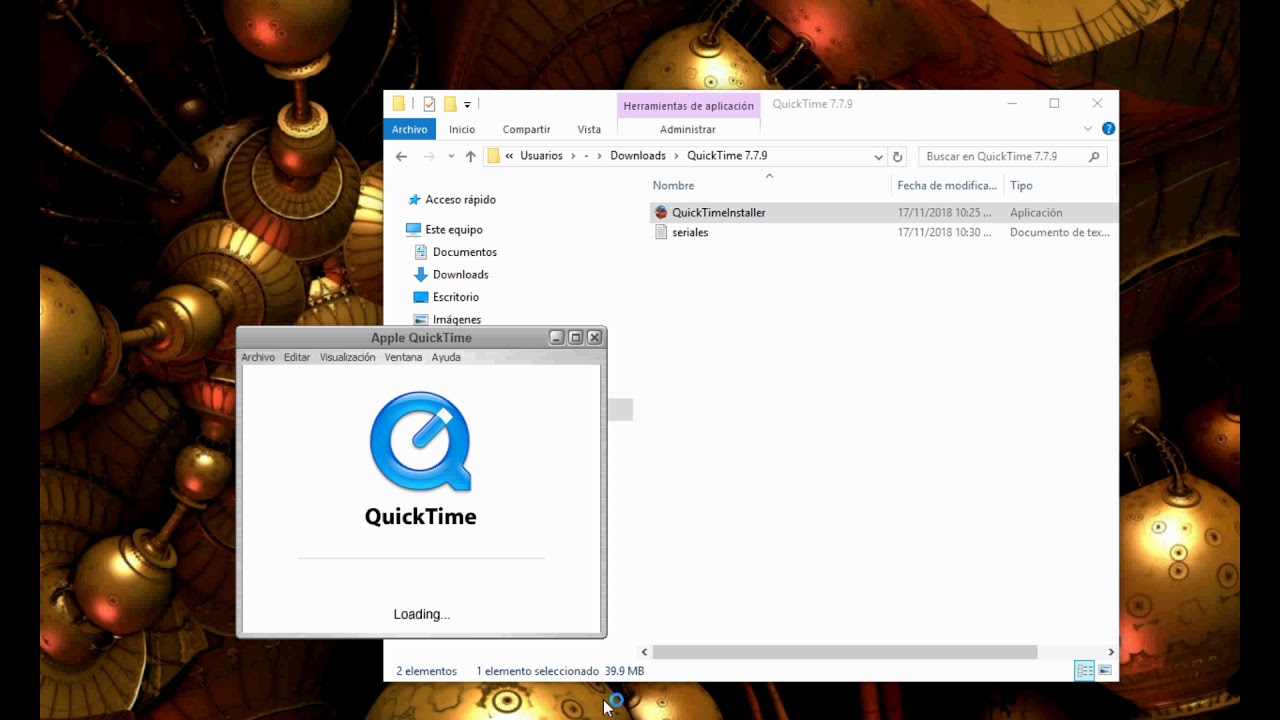
Task: Click the QuickTimeInstaller application icon
Action: pyautogui.click(x=660, y=212)
